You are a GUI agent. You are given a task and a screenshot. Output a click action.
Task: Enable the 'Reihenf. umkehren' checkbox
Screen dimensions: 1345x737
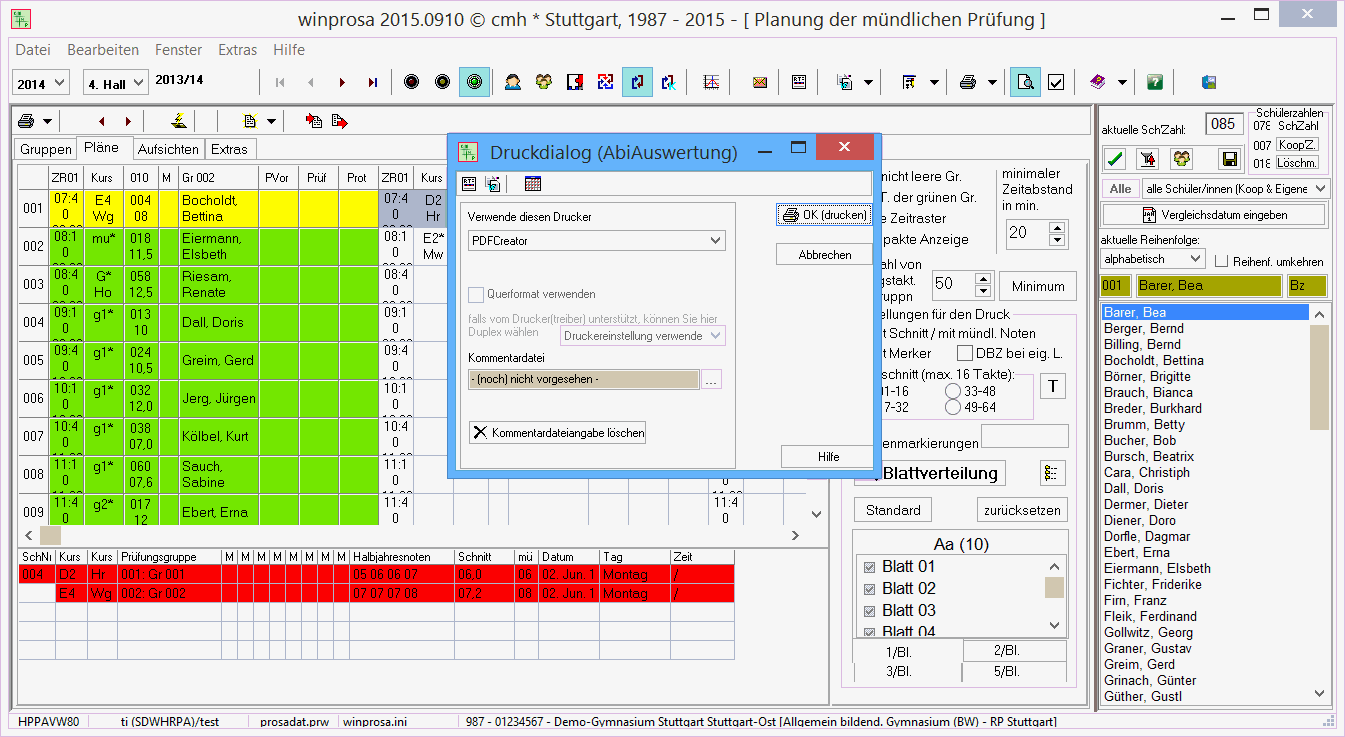point(1221,261)
